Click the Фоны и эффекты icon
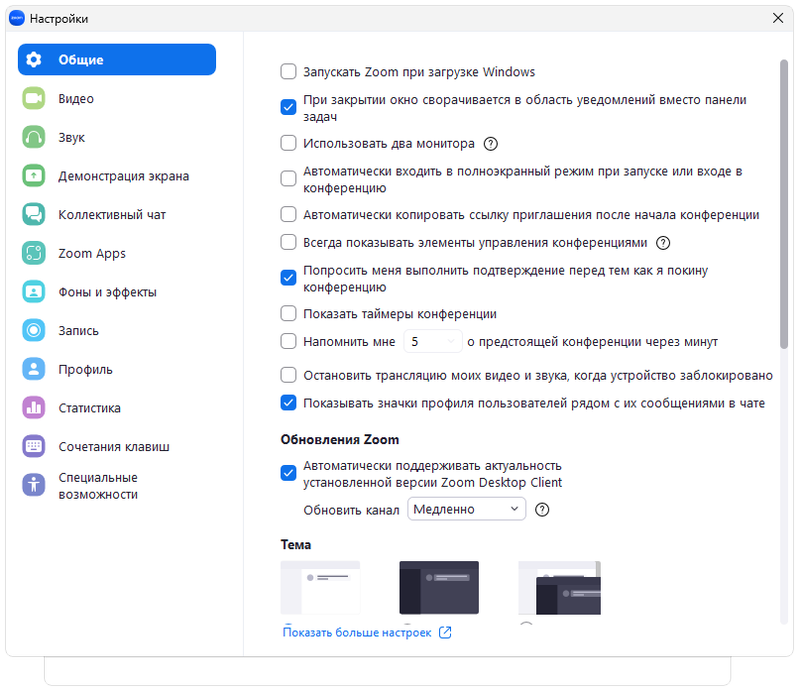 point(34,292)
